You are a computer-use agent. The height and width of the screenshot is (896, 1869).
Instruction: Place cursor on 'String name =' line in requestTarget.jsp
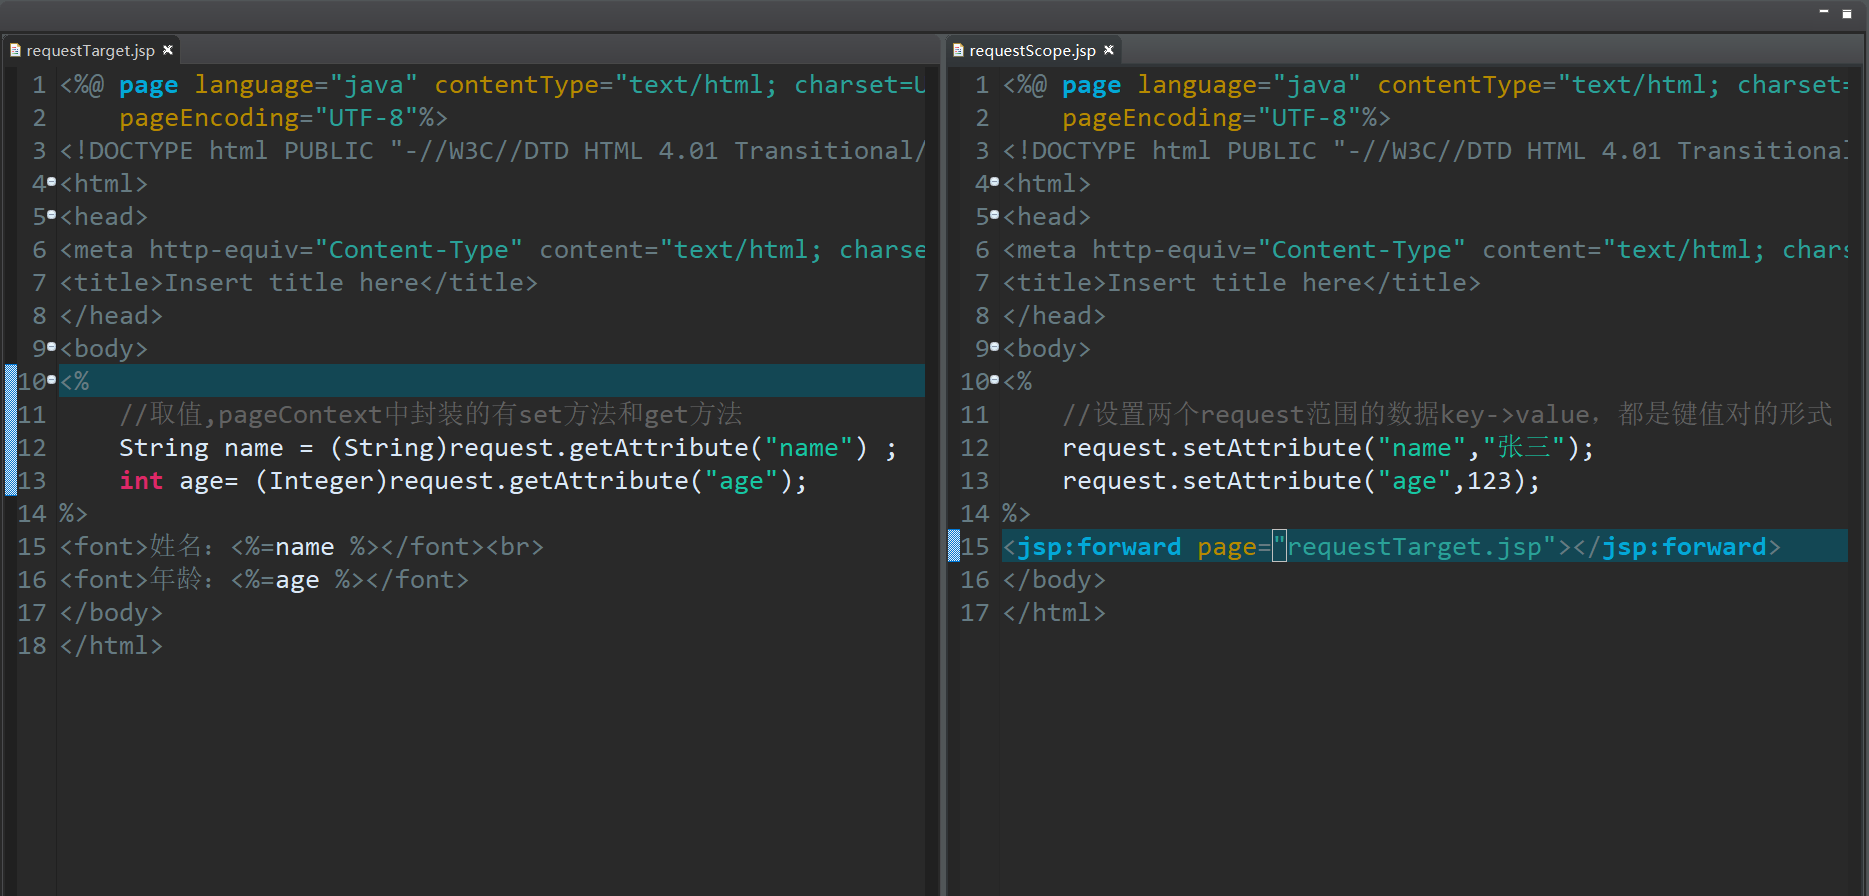click(x=507, y=447)
